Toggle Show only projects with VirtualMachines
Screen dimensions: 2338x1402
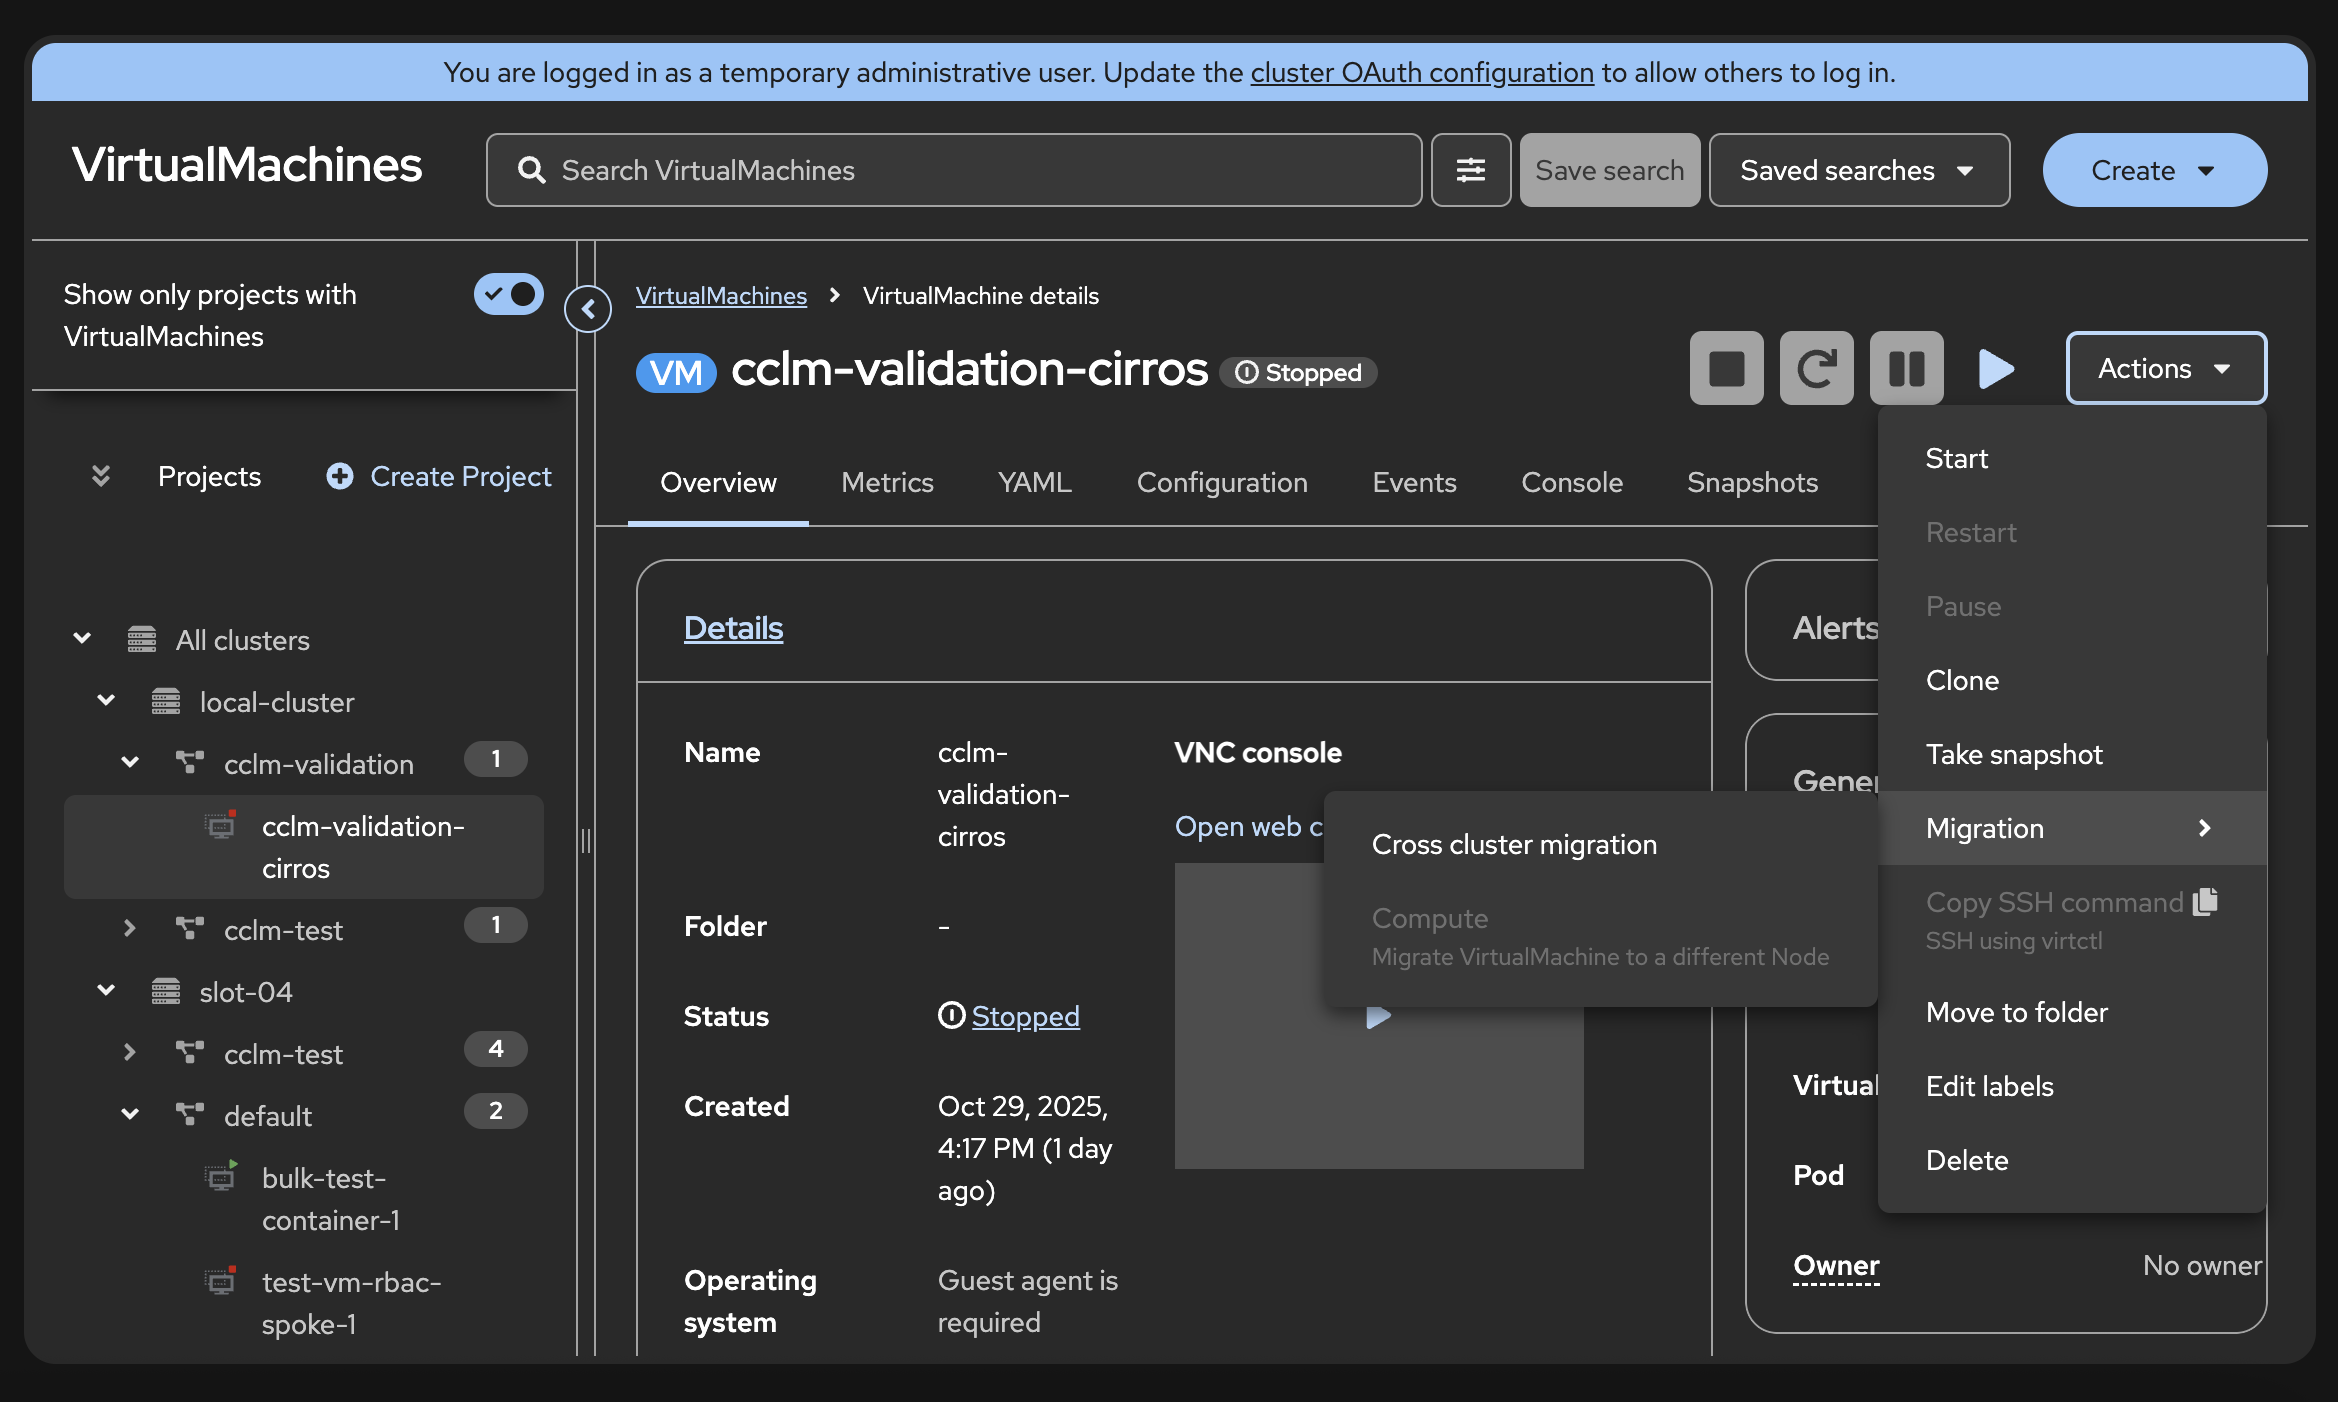pyautogui.click(x=508, y=294)
